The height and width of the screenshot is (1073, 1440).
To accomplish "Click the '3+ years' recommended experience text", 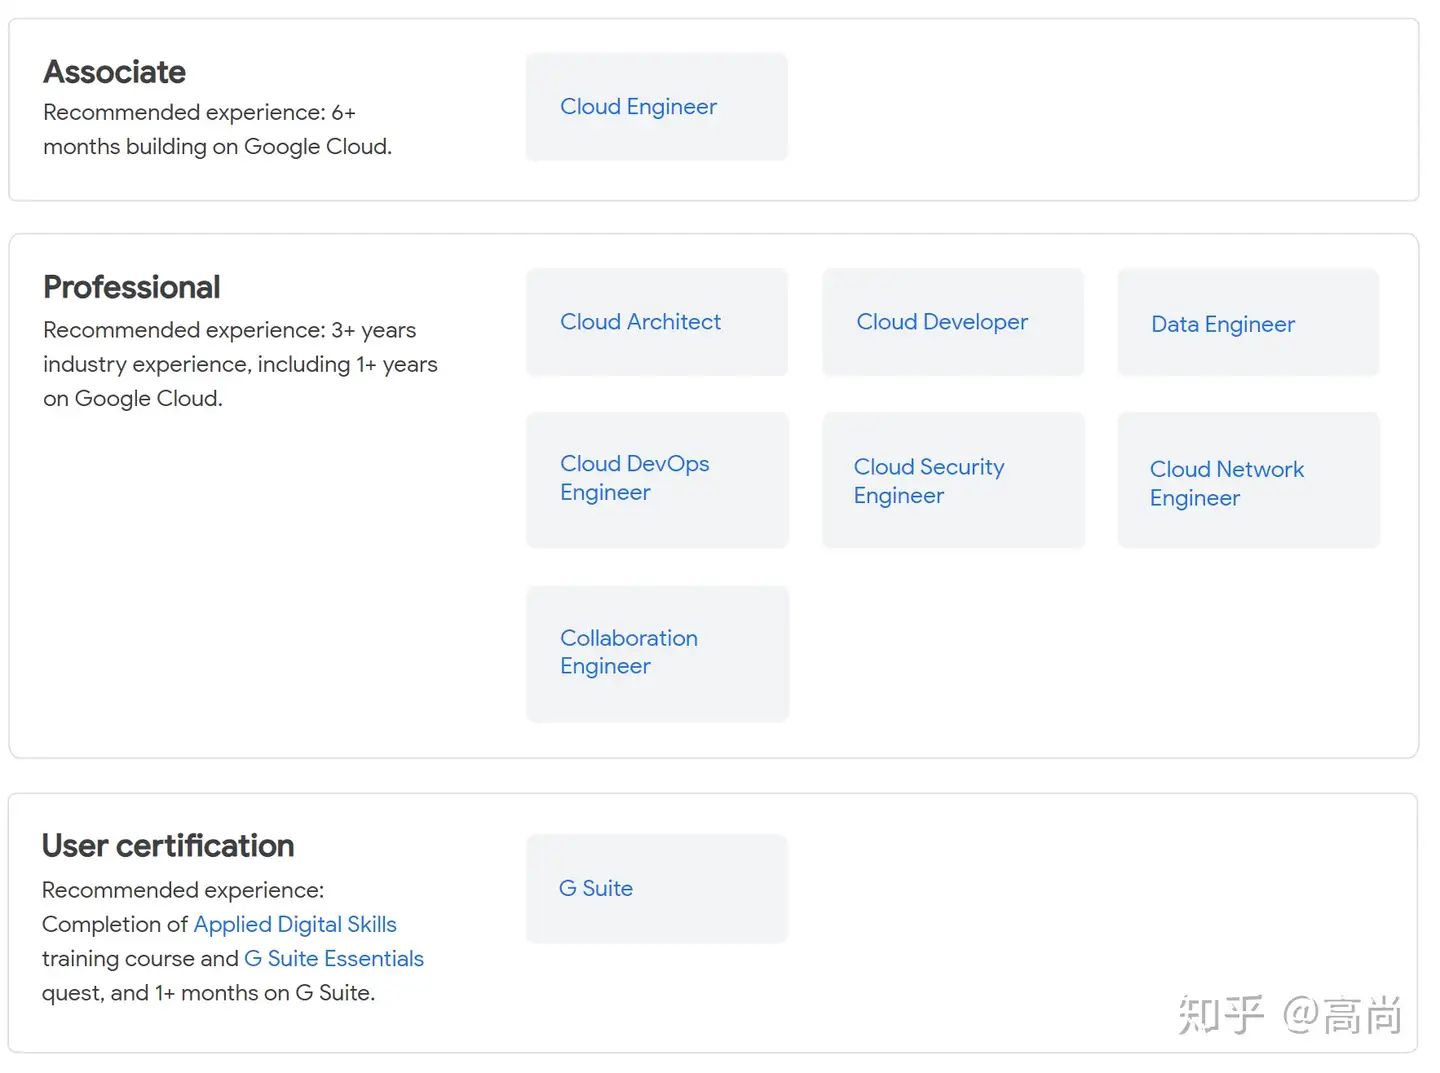I will (373, 330).
